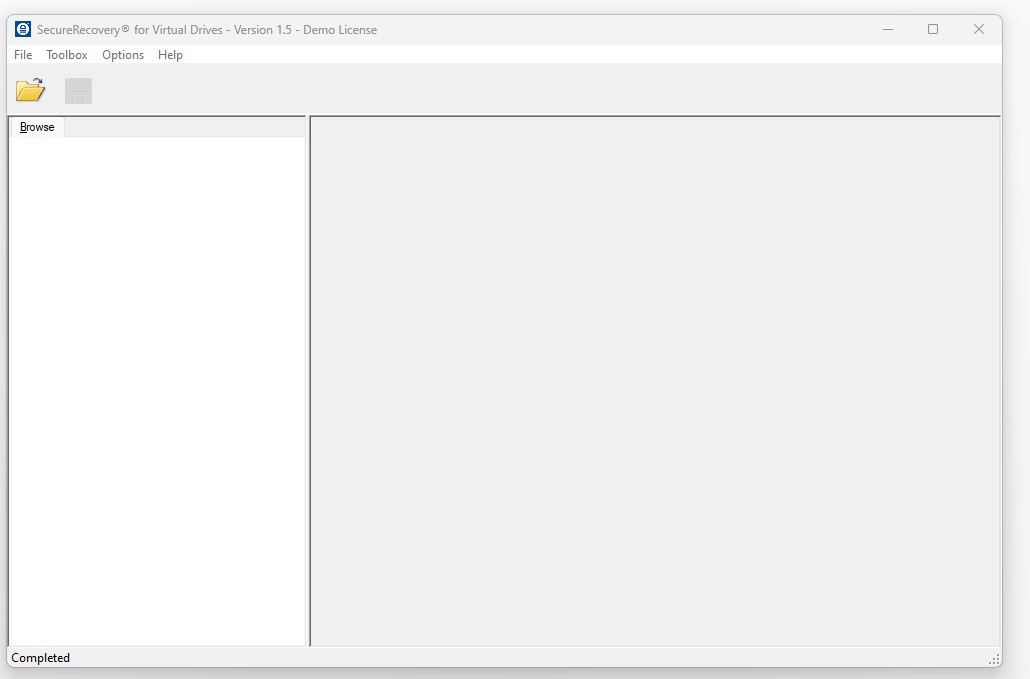This screenshot has width=1030, height=679.
Task: Select the Browse tab
Action: coord(37,127)
